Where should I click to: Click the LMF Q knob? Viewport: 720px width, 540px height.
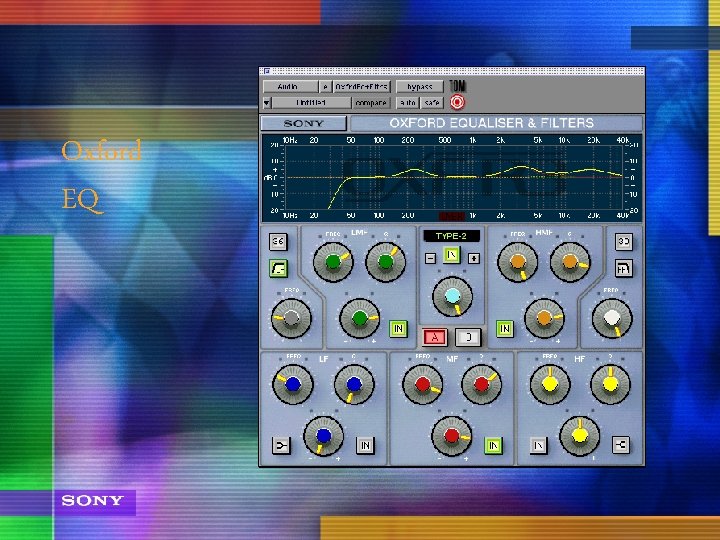click(x=385, y=262)
